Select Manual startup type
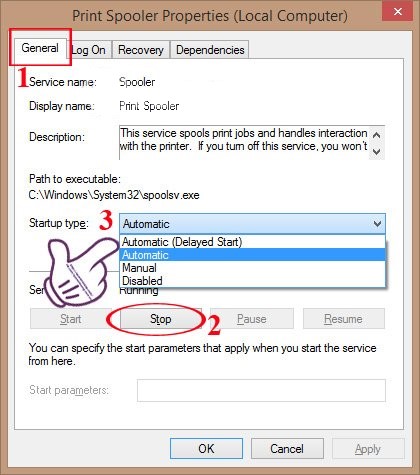Image resolution: width=420 pixels, height=475 pixels. (x=252, y=268)
